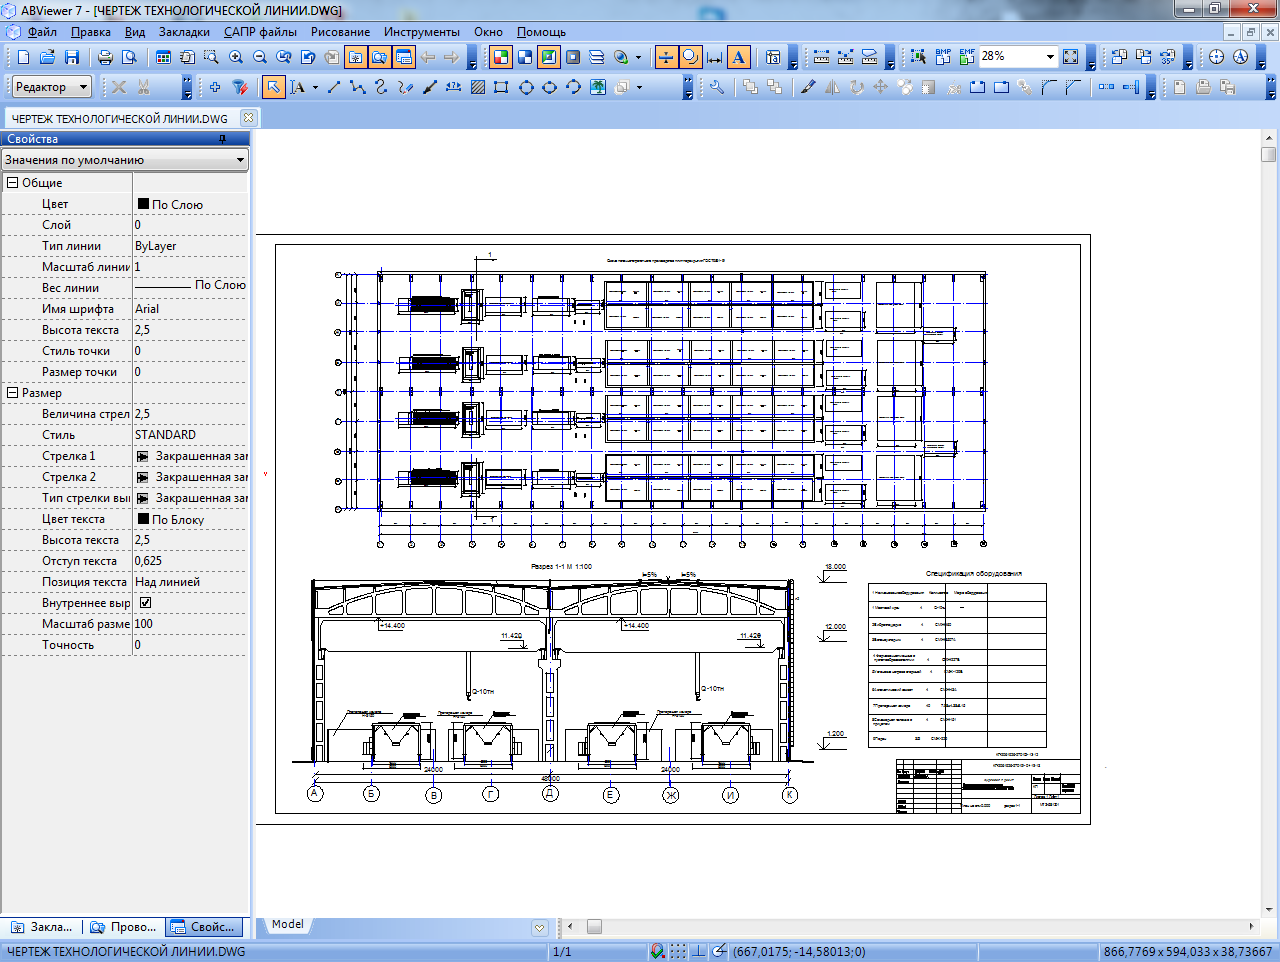Print the drawing using printer icon
This screenshot has width=1280, height=962.
coord(105,57)
